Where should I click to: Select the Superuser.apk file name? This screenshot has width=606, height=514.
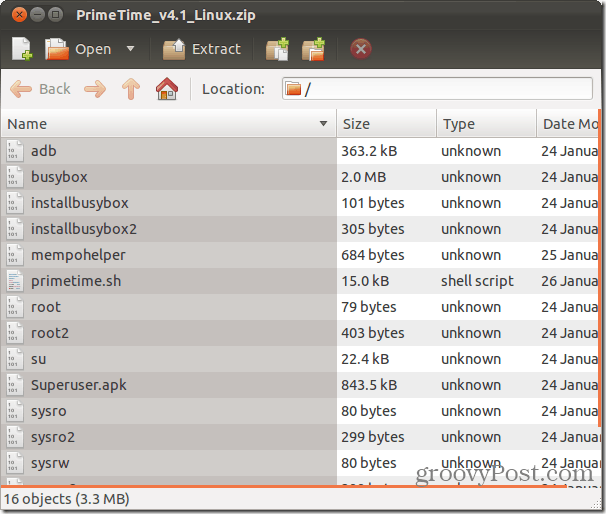coord(78,385)
